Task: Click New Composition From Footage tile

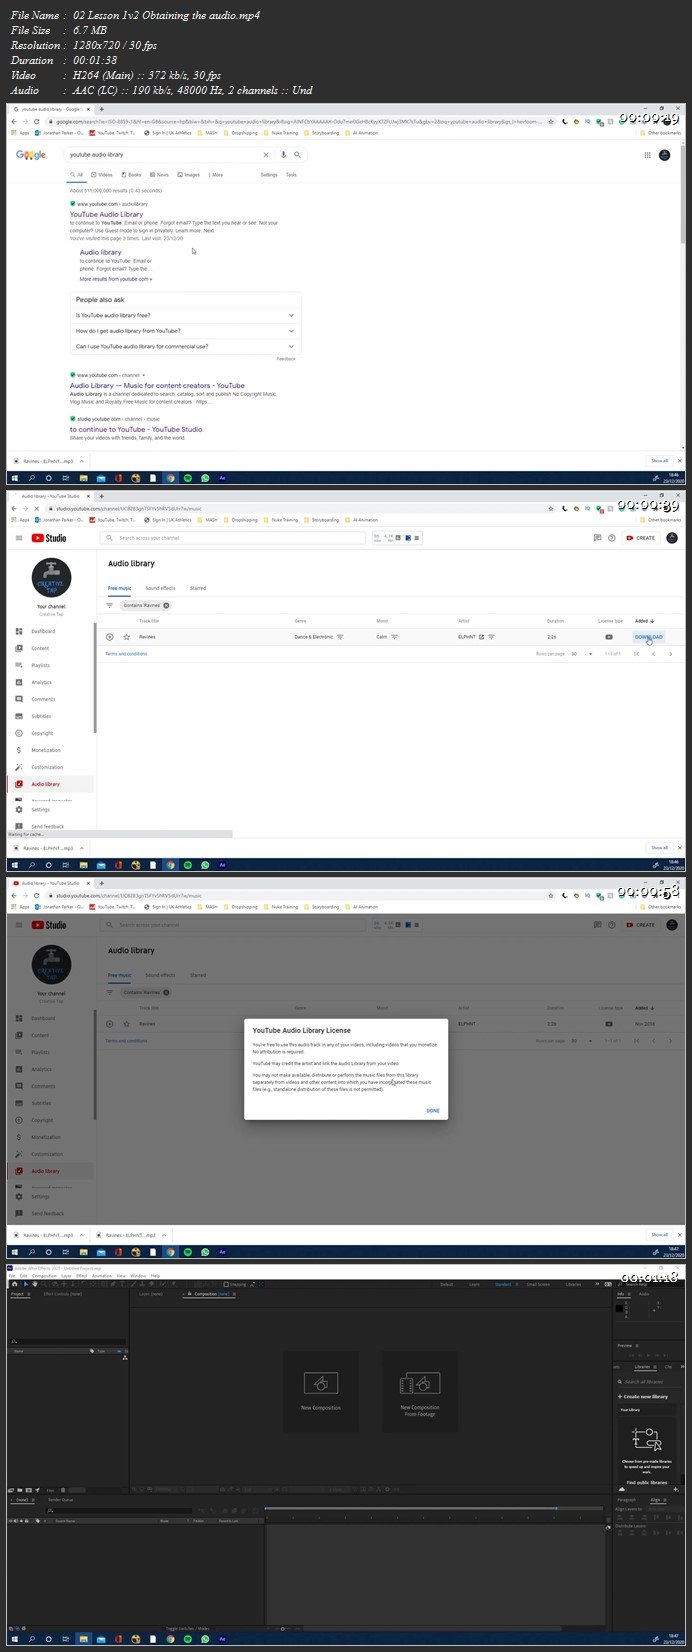Action: click(x=420, y=1390)
